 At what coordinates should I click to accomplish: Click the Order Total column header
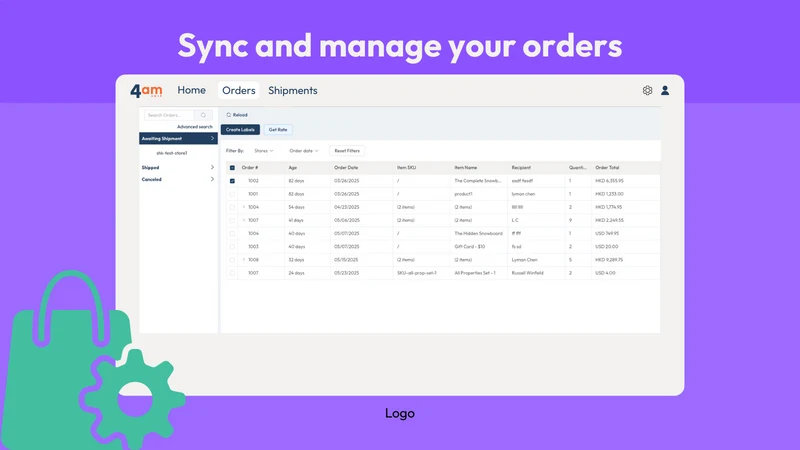607,167
